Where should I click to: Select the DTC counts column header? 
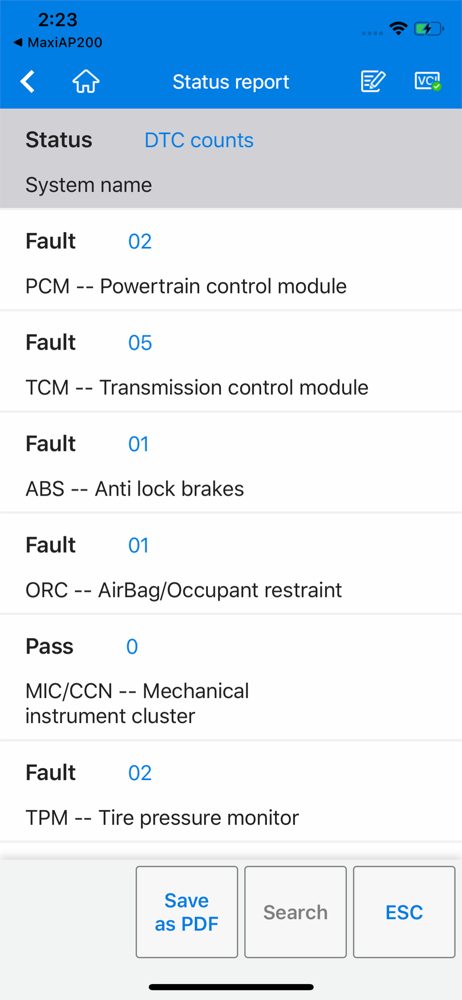[199, 140]
